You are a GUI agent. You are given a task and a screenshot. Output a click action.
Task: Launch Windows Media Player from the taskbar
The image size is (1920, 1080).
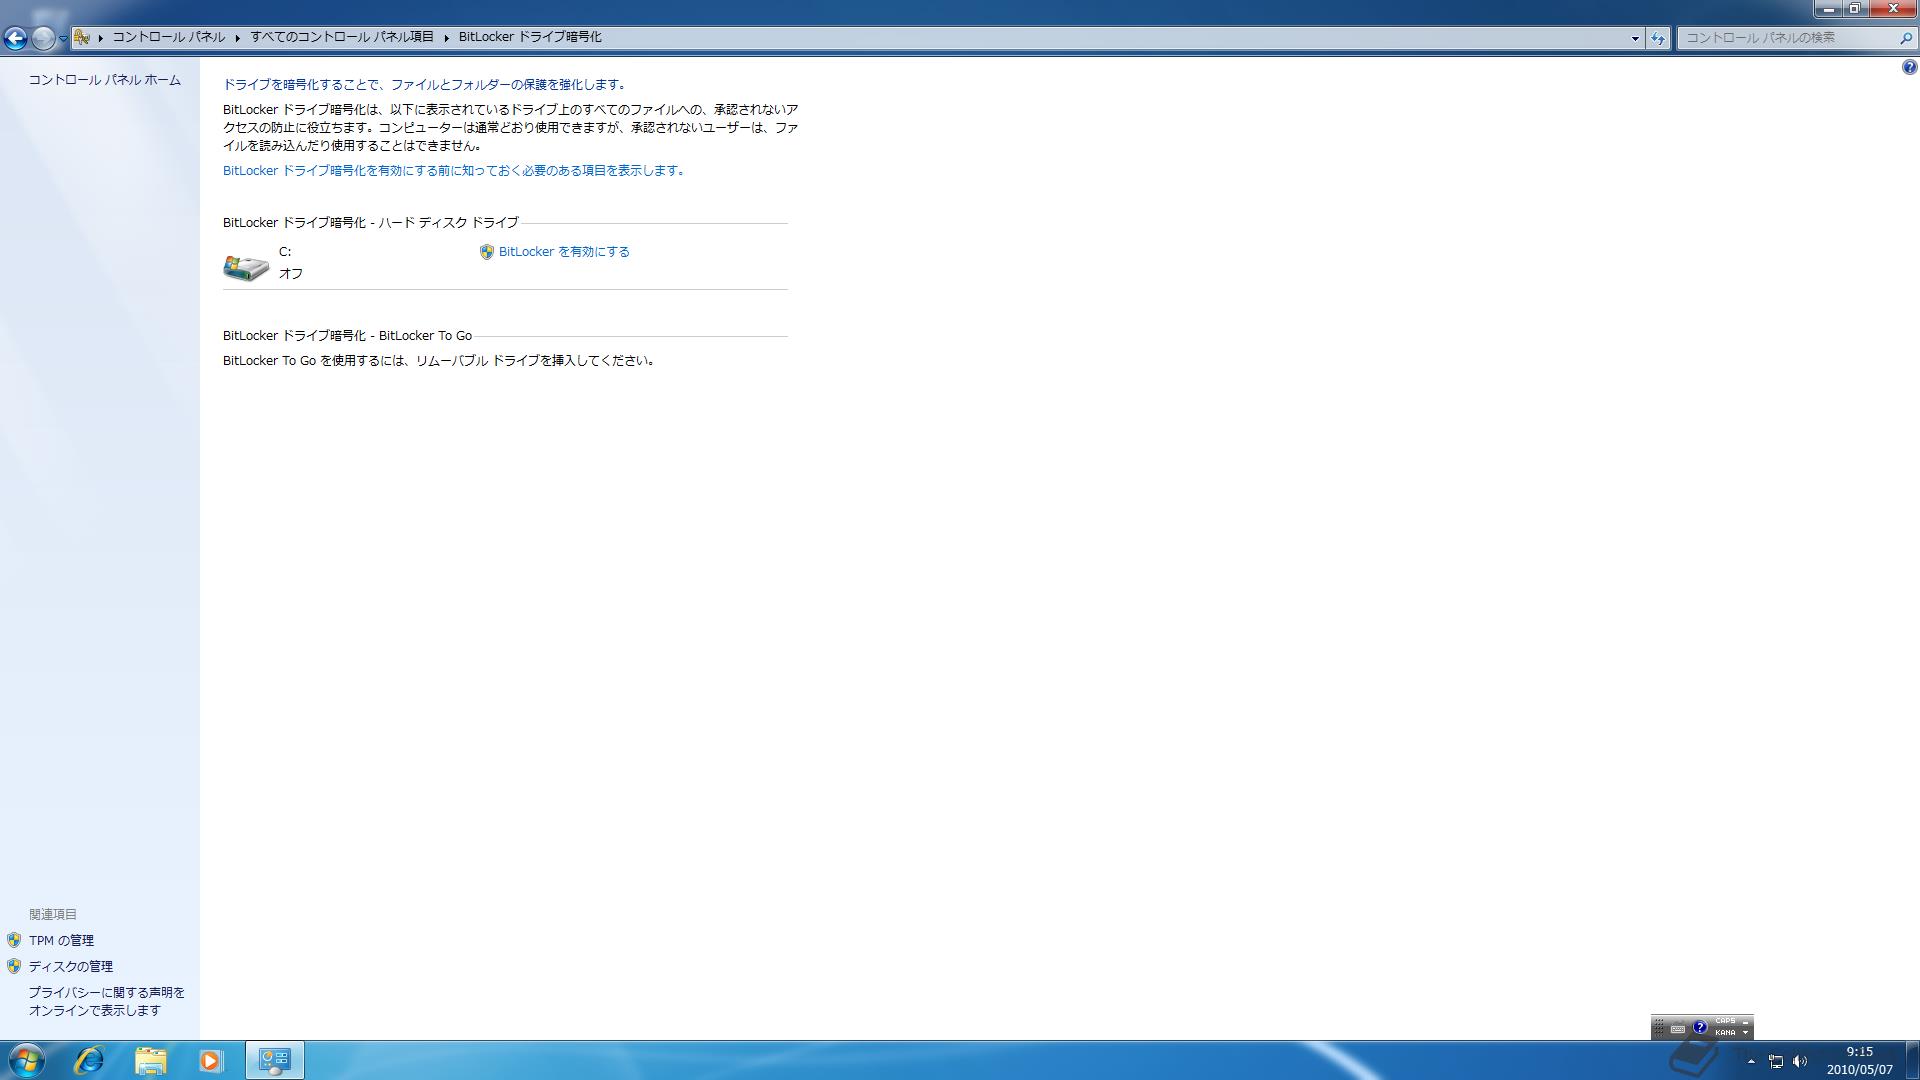pos(210,1060)
